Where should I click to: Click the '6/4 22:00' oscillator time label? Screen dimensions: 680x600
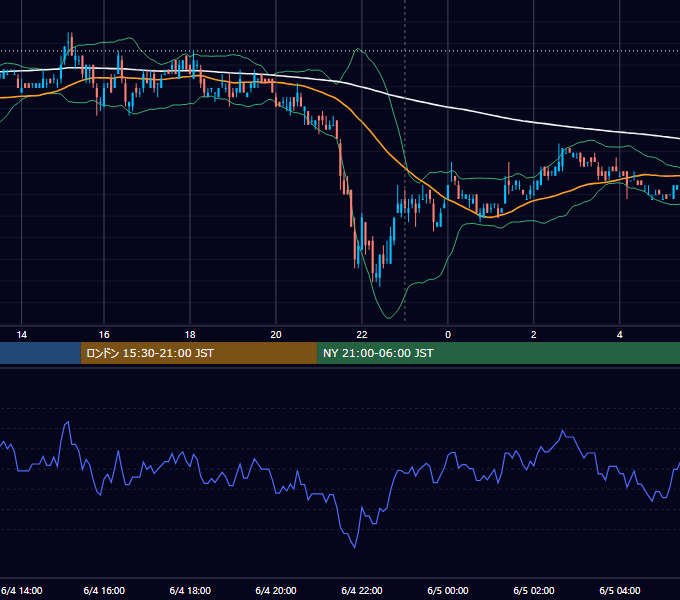point(362,591)
